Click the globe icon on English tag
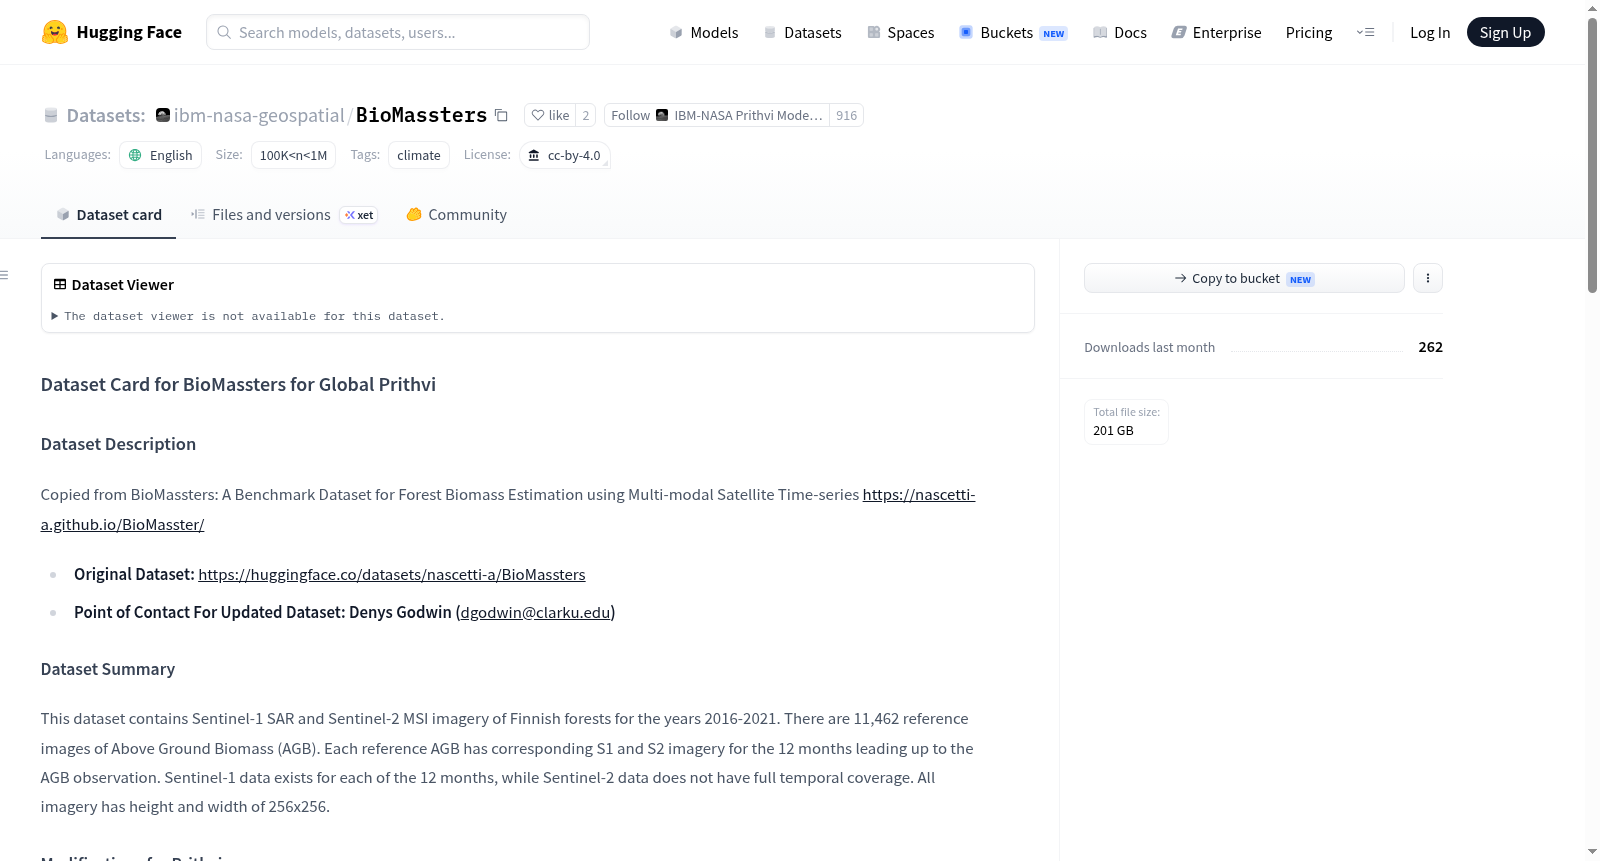 (135, 155)
